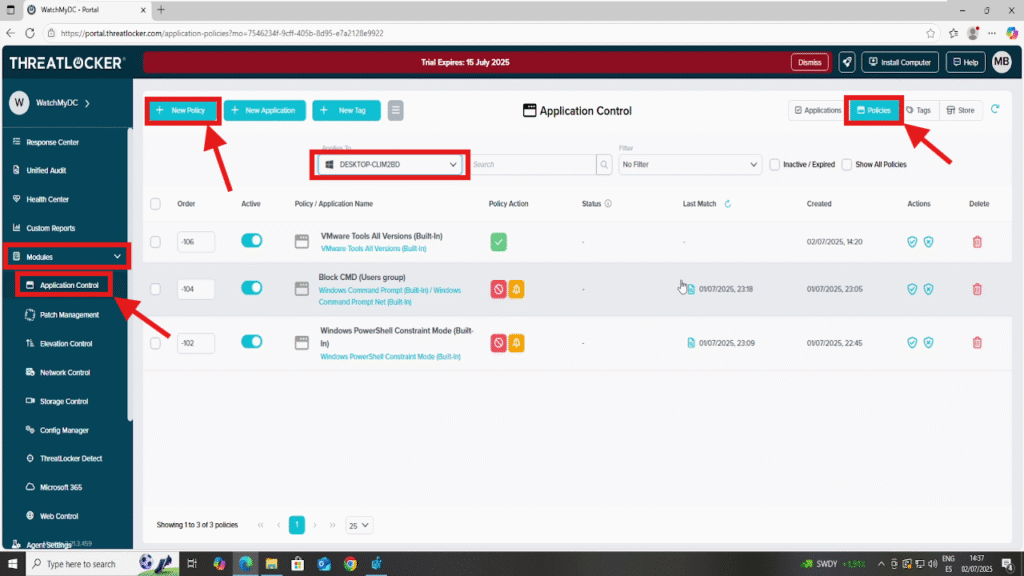The height and width of the screenshot is (576, 1024).
Task: Open File Explorer from the taskbar
Action: (272, 564)
